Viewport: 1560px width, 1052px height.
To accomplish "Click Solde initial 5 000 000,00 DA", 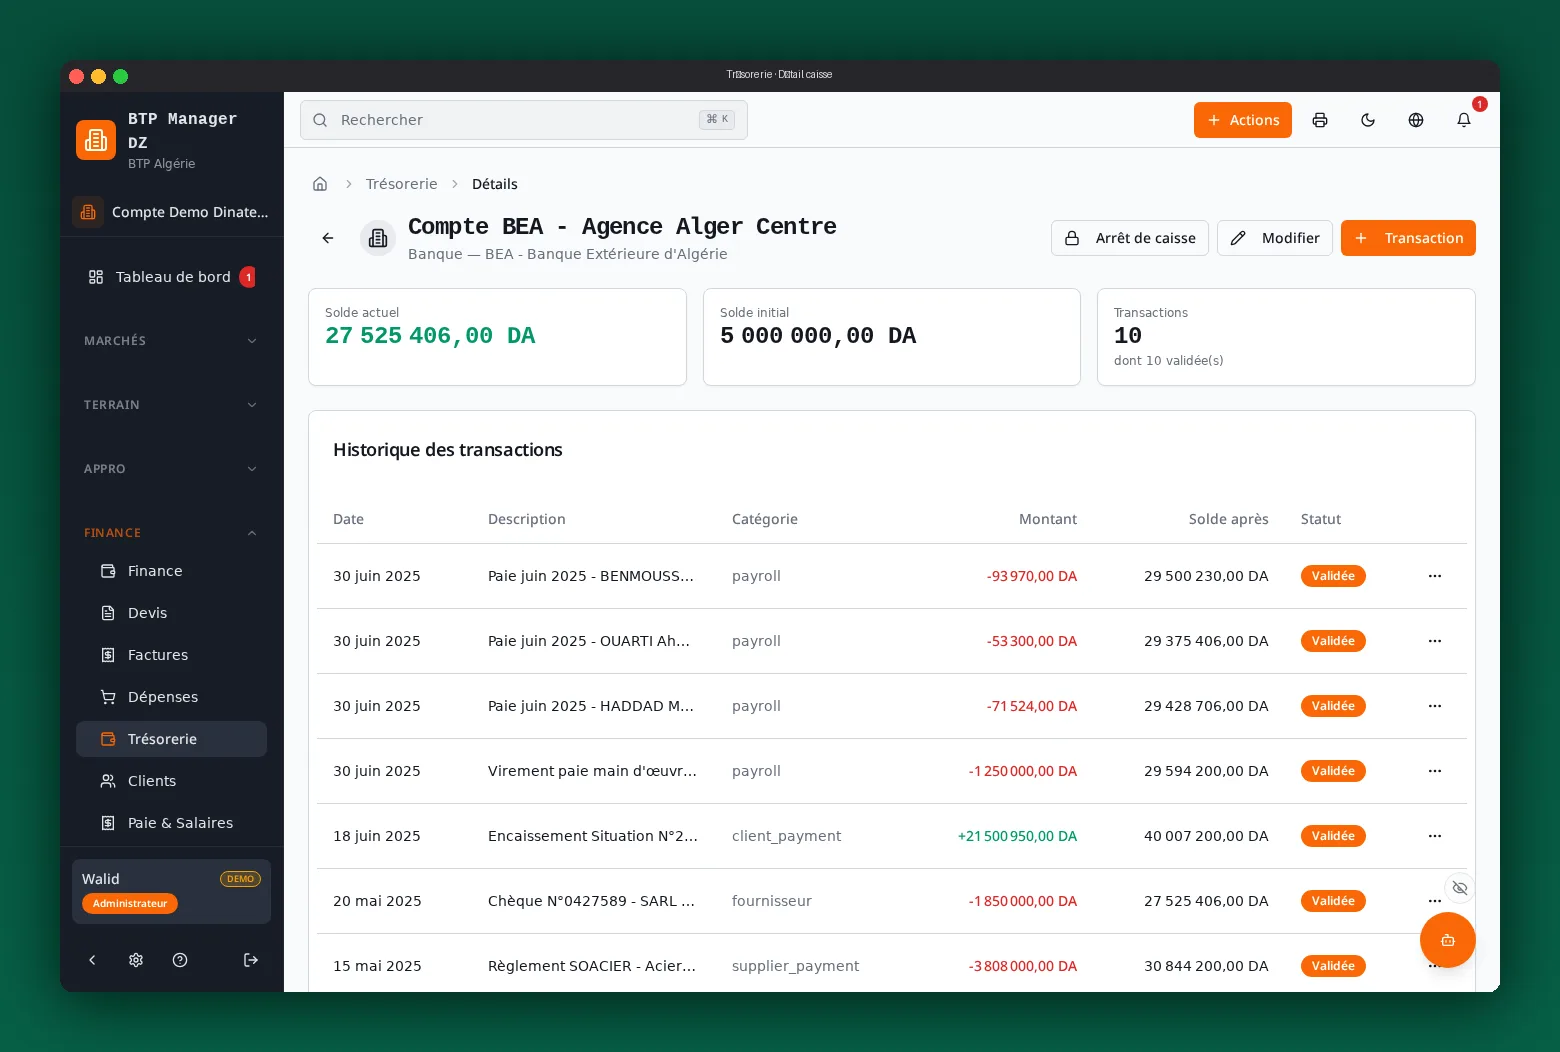I will click(x=818, y=336).
